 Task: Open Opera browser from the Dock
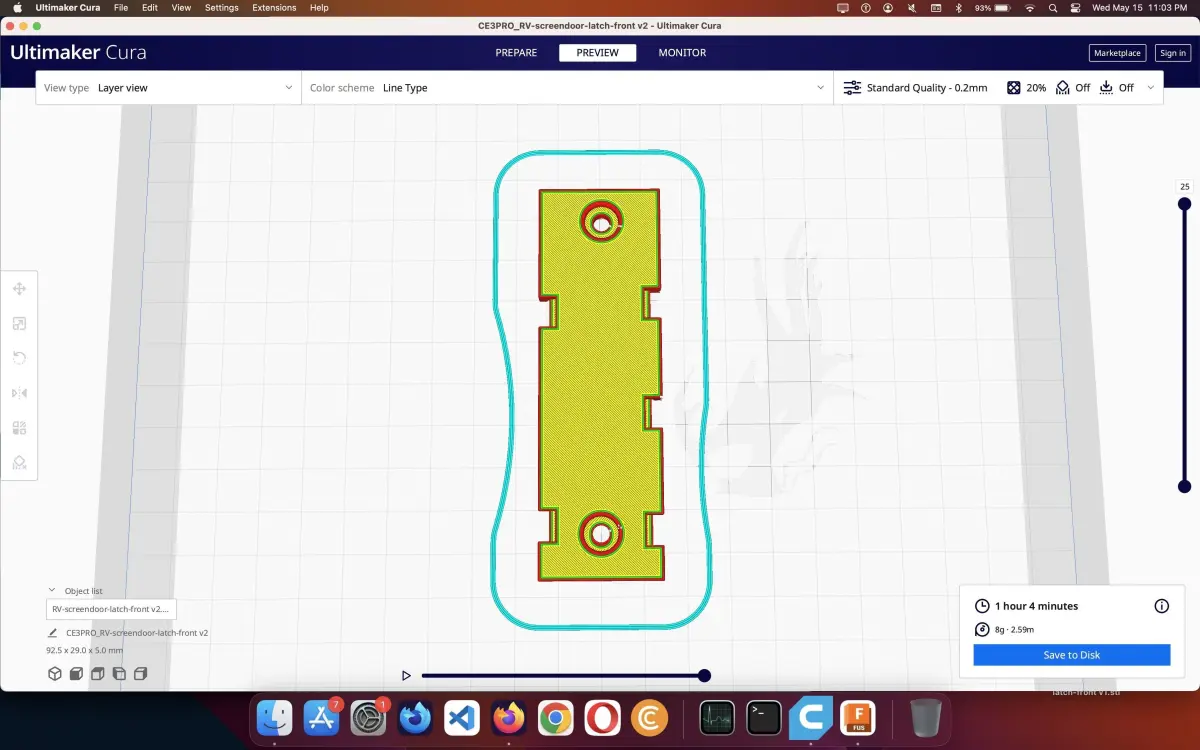coord(602,718)
